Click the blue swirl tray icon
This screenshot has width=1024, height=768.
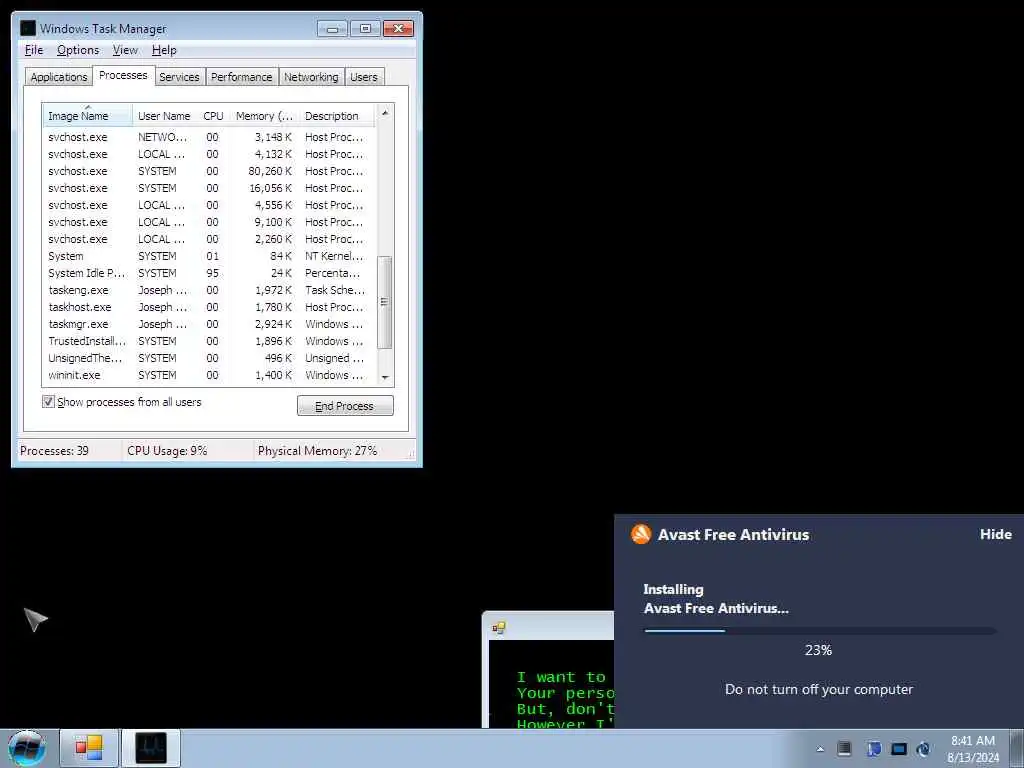coord(923,748)
